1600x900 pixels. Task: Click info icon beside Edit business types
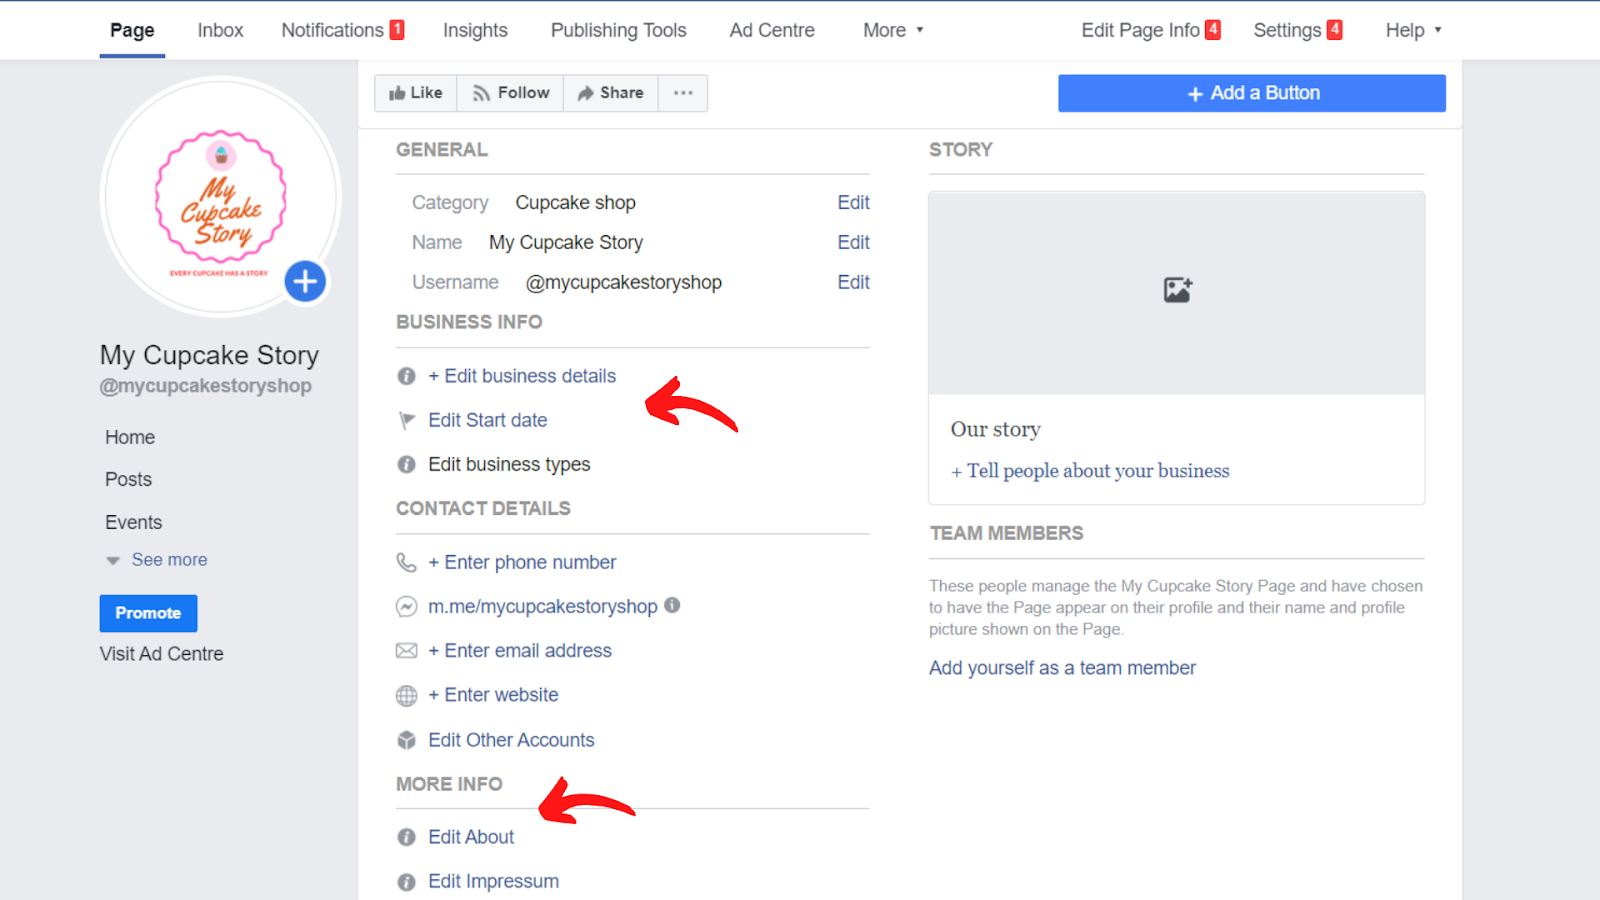coord(406,465)
